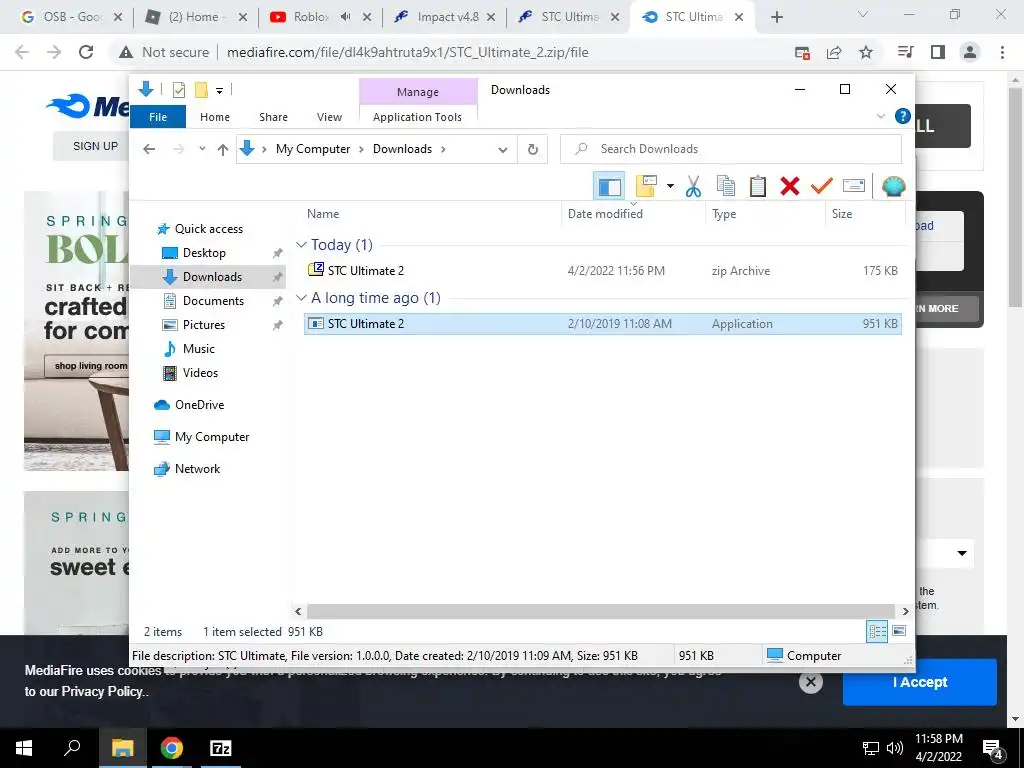This screenshot has height=768, width=1024.
Task: Switch to large thumbnails view icon
Action: tap(899, 631)
